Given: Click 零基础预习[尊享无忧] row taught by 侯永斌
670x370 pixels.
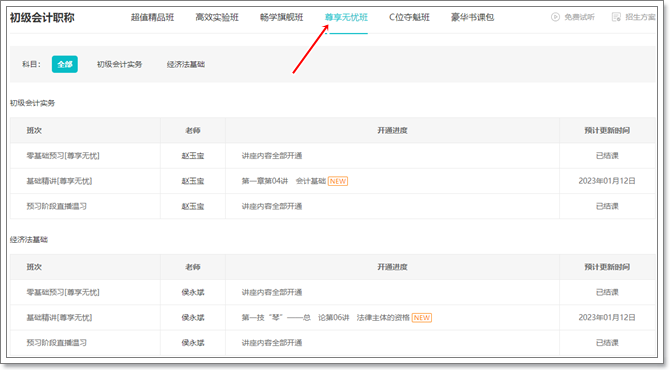Looking at the screenshot, I should point(333,292).
